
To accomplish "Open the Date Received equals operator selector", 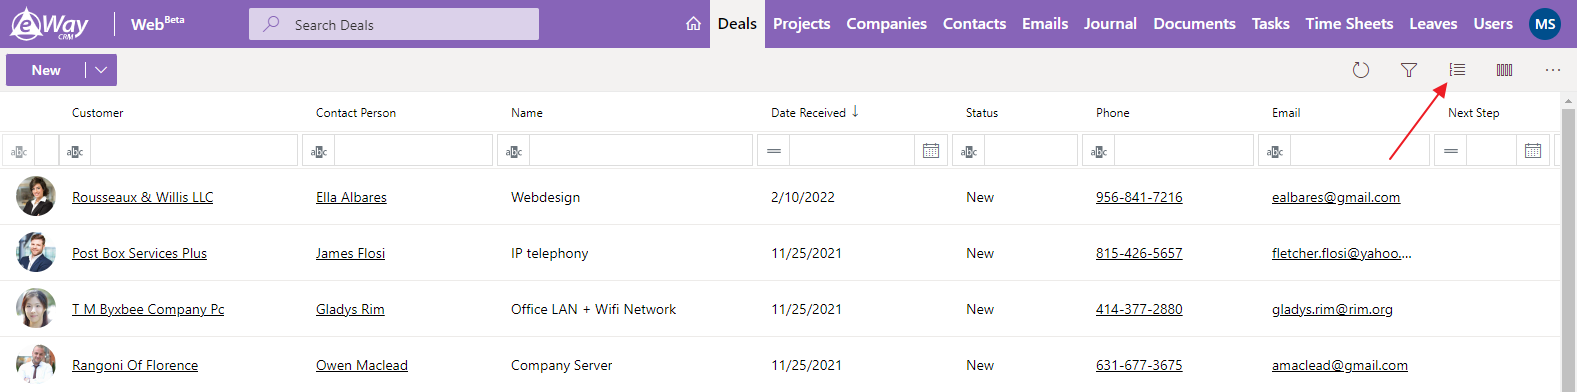I will point(774,152).
